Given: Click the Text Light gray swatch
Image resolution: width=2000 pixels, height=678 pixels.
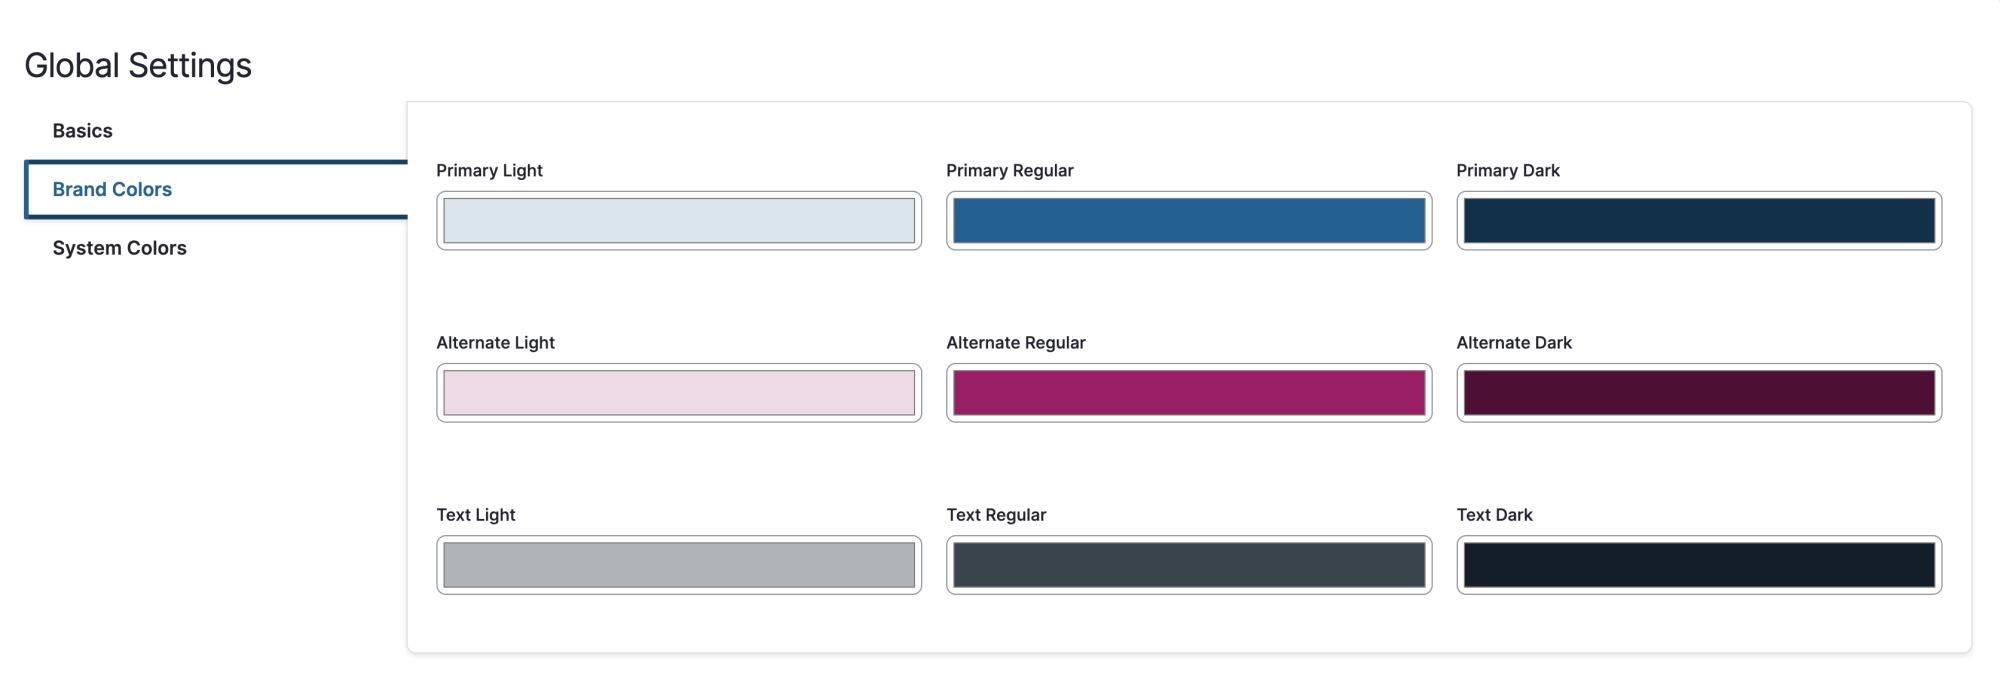Looking at the screenshot, I should pyautogui.click(x=679, y=565).
